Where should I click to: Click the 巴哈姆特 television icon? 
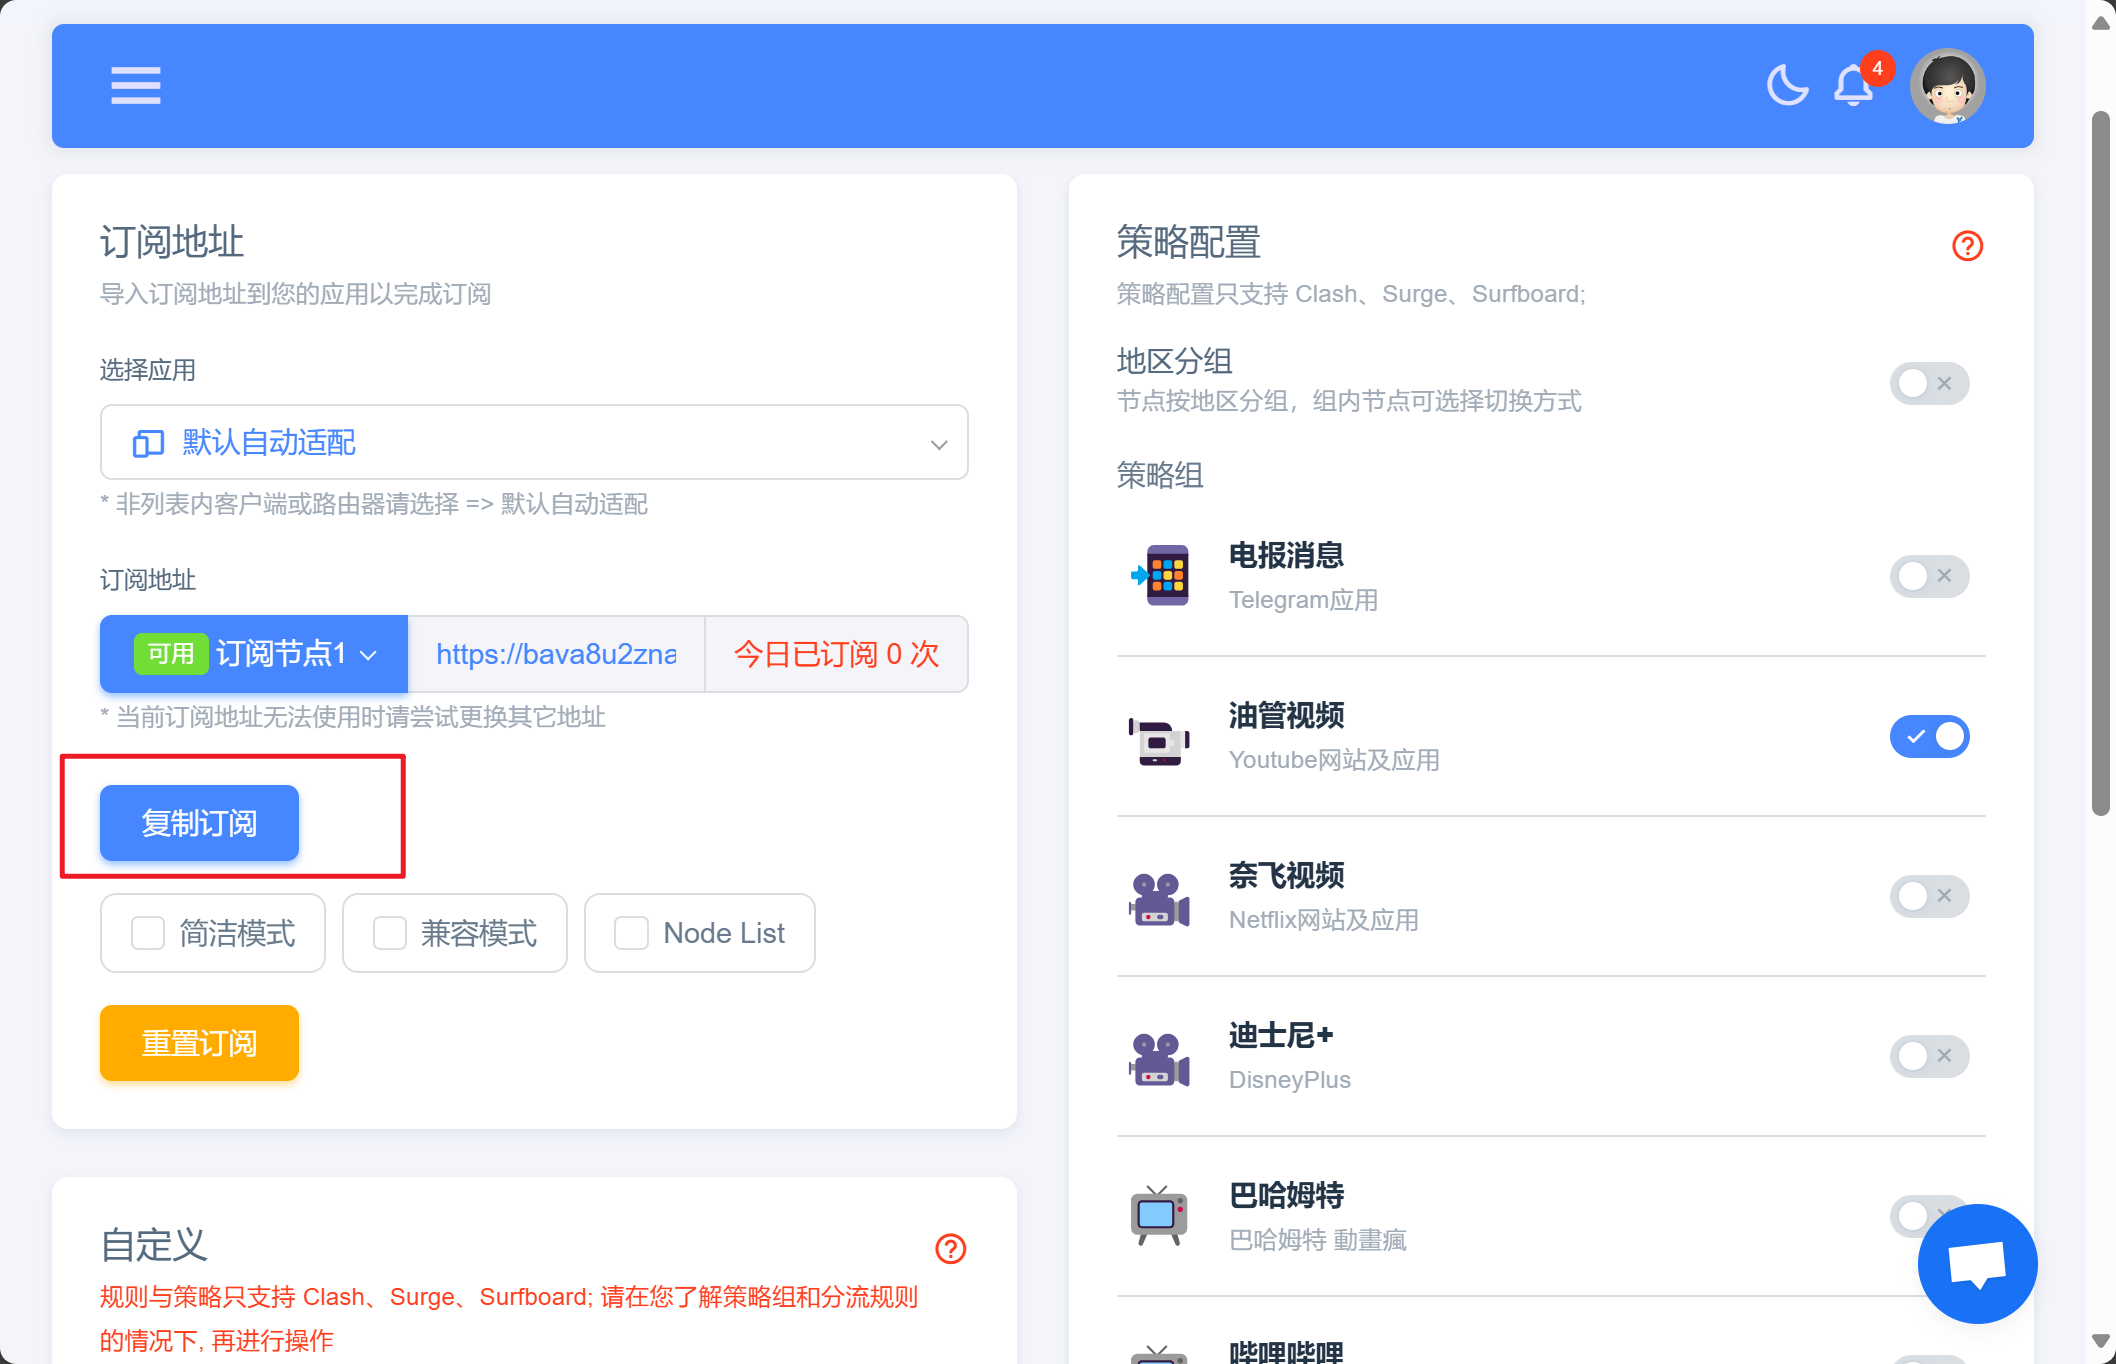click(x=1160, y=1215)
